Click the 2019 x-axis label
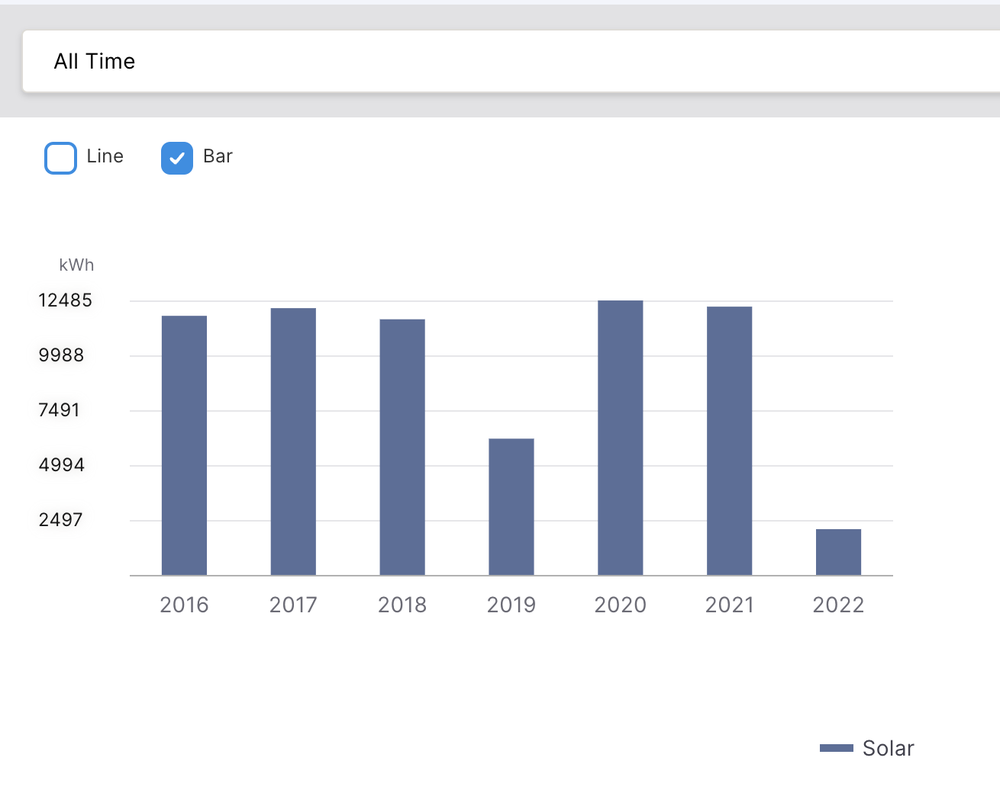Screen dimensions: 1000x793 pyautogui.click(x=511, y=605)
